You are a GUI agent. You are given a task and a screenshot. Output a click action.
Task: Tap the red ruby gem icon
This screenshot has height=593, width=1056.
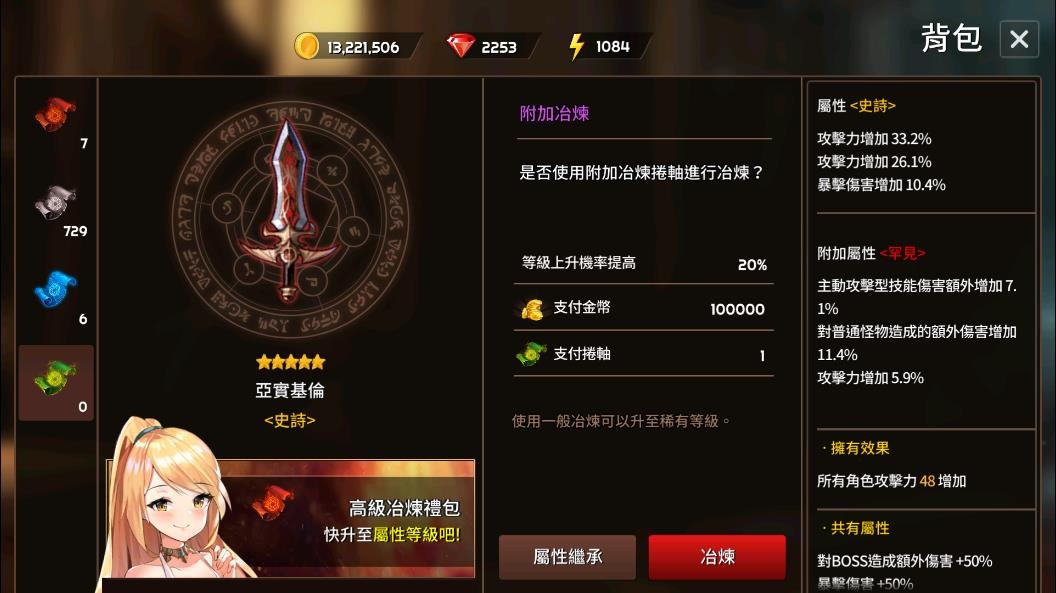pos(461,46)
